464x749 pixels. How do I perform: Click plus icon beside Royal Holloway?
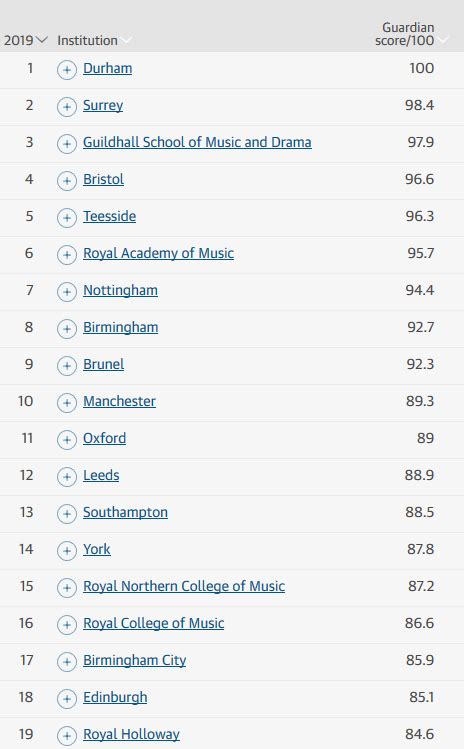pos(67,736)
